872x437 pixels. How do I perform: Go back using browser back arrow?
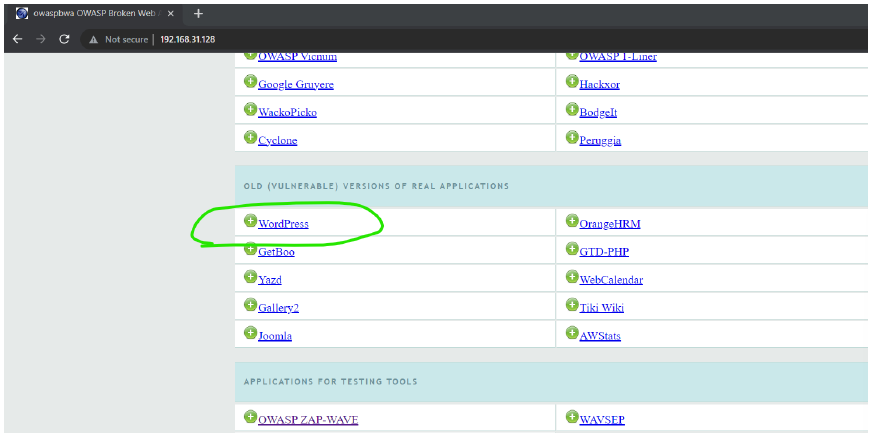(x=18, y=39)
